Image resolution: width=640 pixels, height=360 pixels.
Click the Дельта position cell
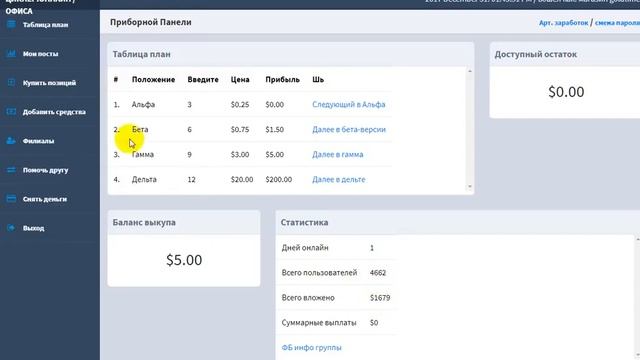[144, 179]
